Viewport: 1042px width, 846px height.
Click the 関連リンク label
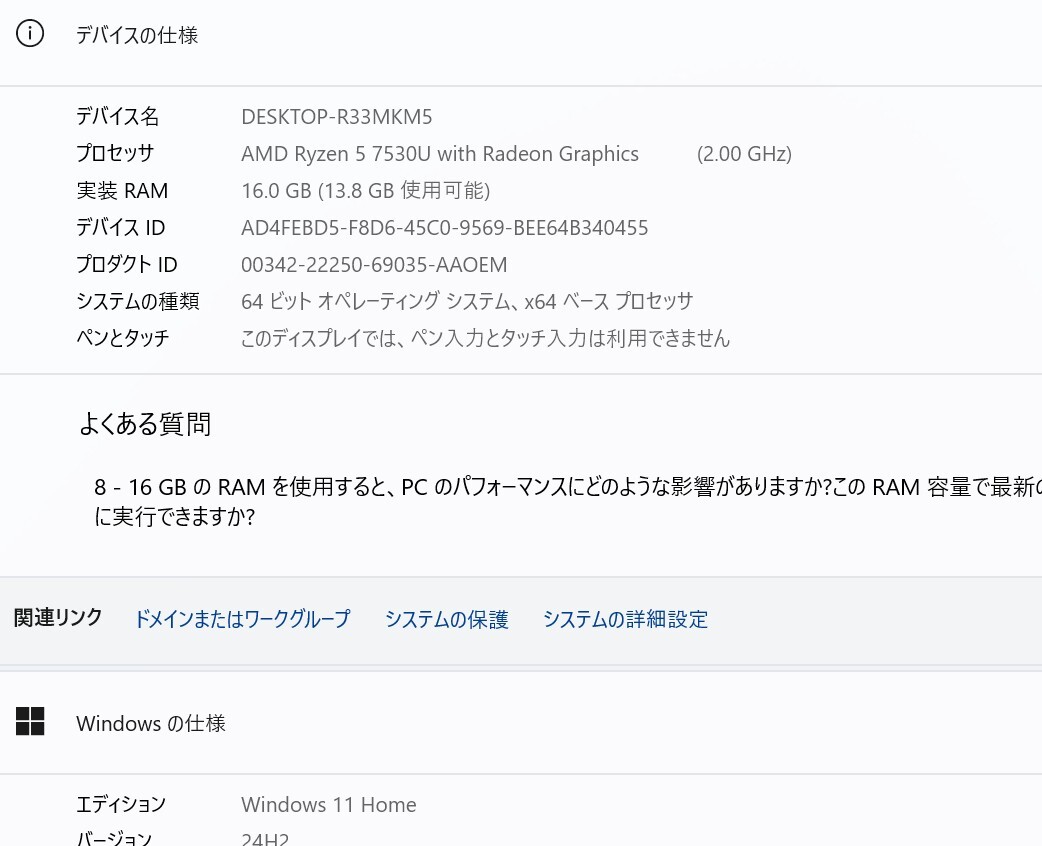click(58, 617)
